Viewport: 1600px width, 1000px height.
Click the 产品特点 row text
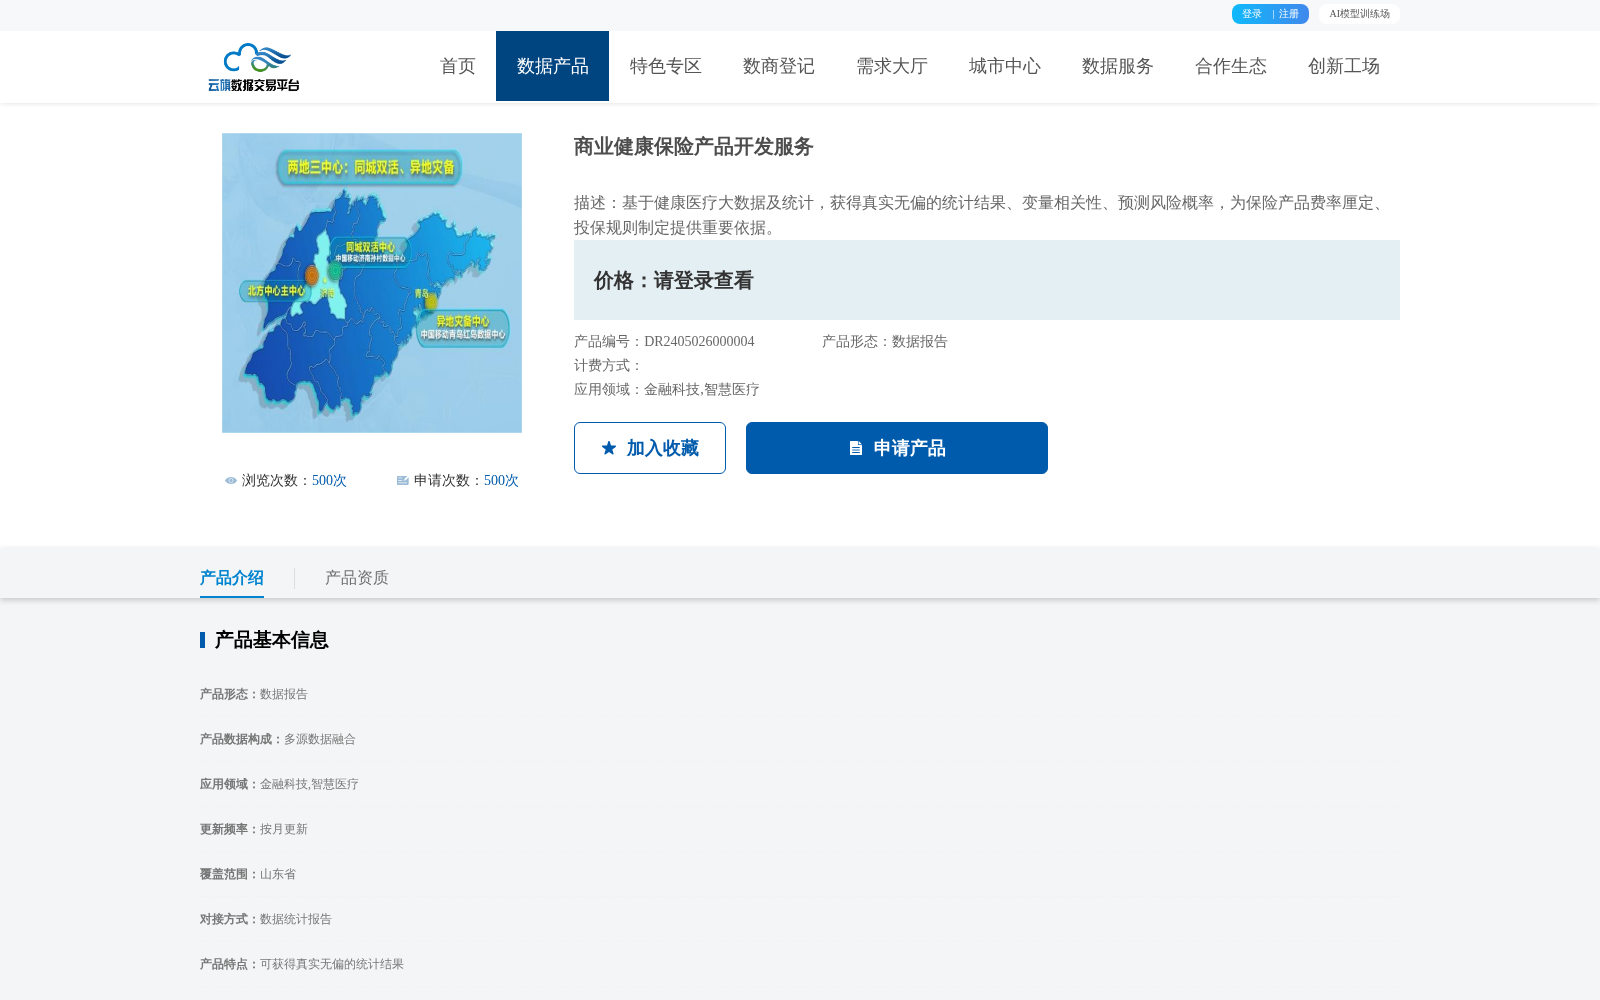click(x=302, y=965)
